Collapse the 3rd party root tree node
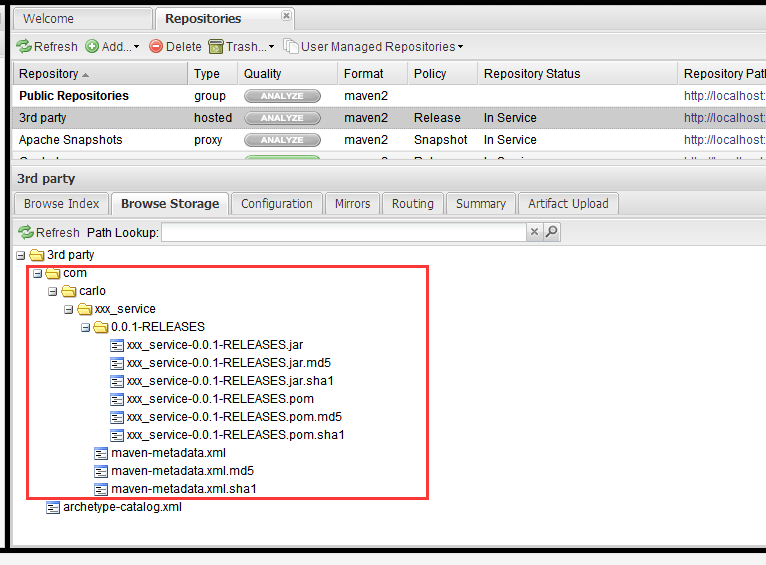The image size is (766, 565). [x=21, y=255]
